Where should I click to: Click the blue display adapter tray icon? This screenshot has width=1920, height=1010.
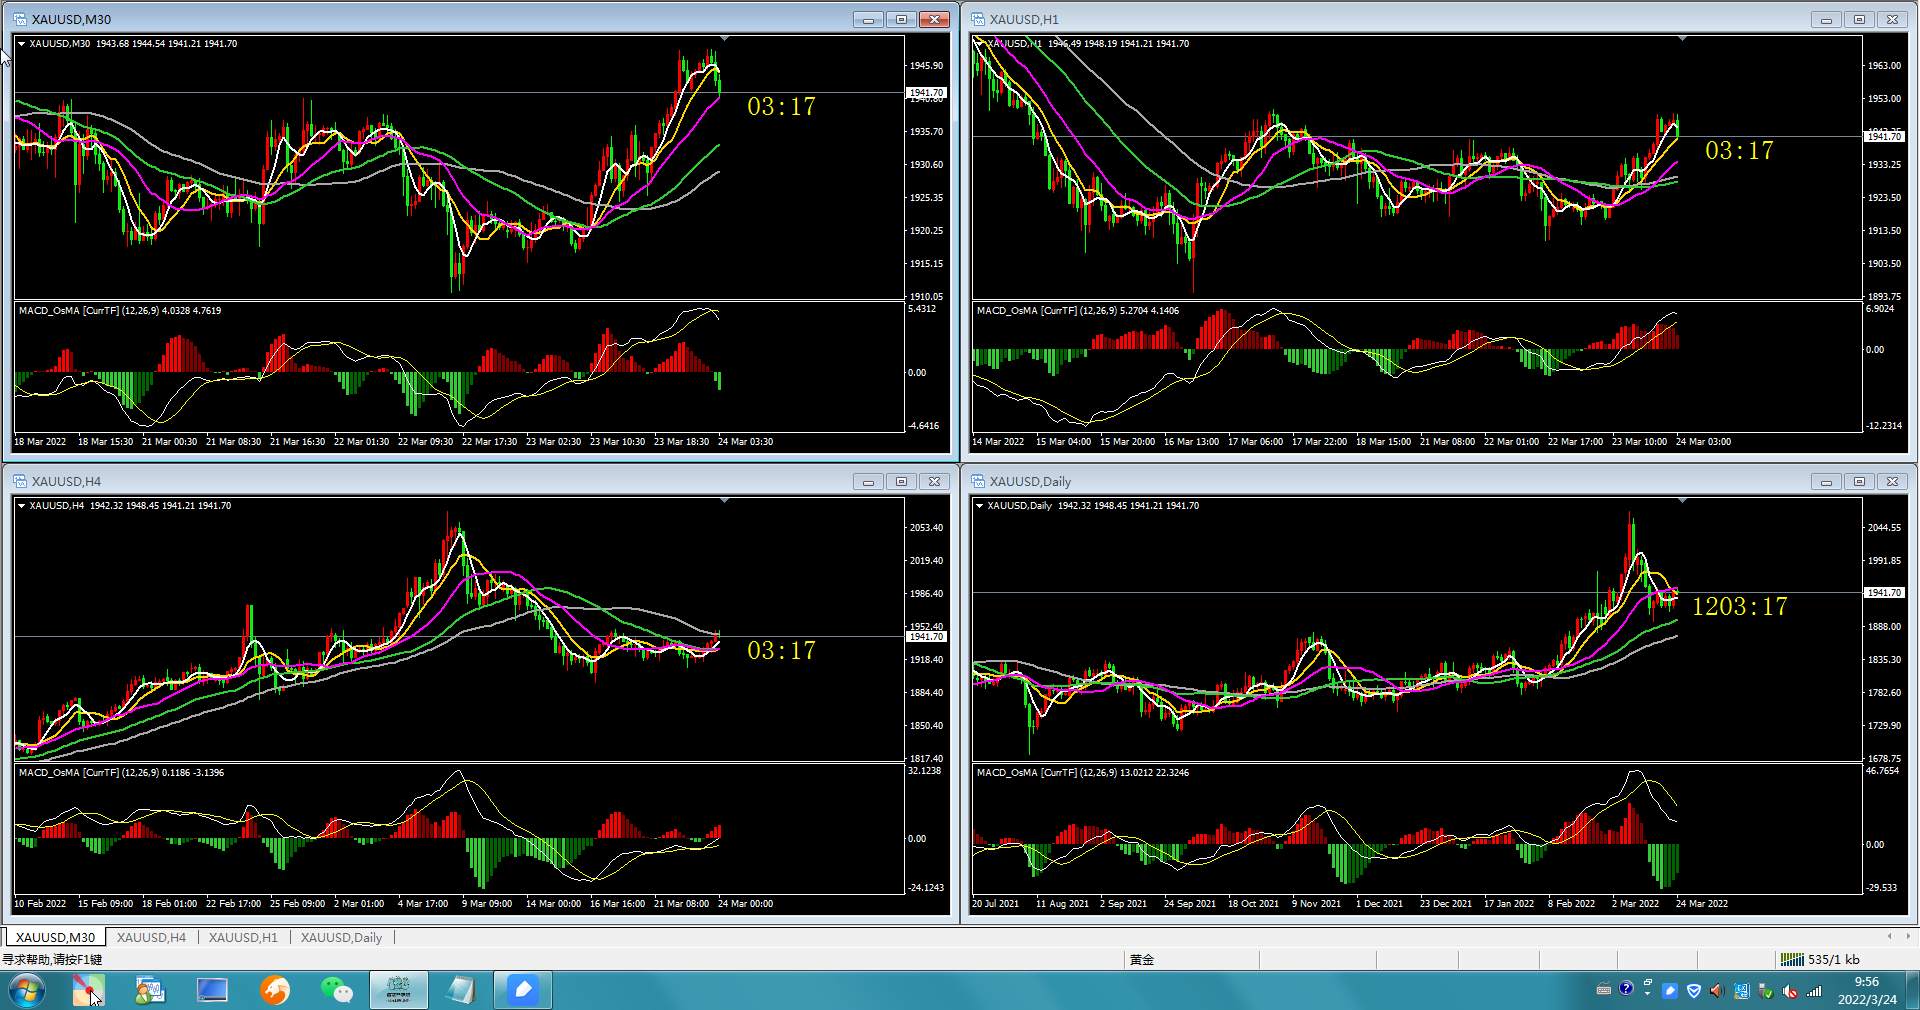1741,991
